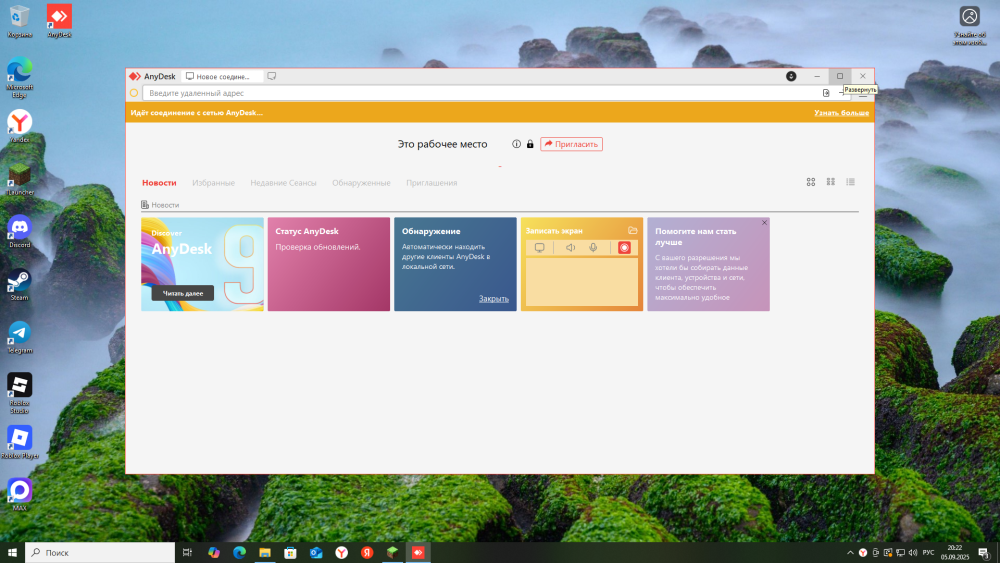Click the Статус AnyDesk card
This screenshot has height=563, width=1000.
328,264
